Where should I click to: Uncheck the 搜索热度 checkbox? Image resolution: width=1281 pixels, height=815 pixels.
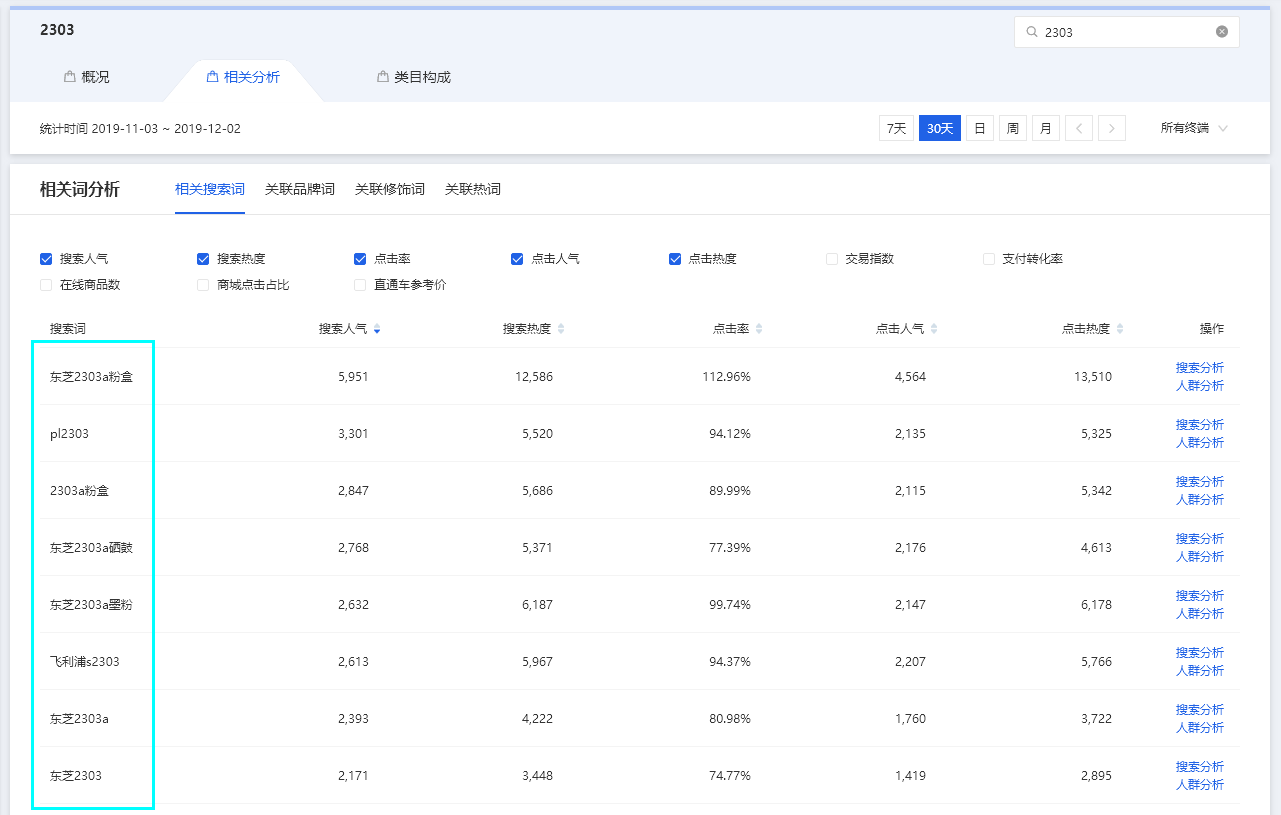click(x=203, y=259)
